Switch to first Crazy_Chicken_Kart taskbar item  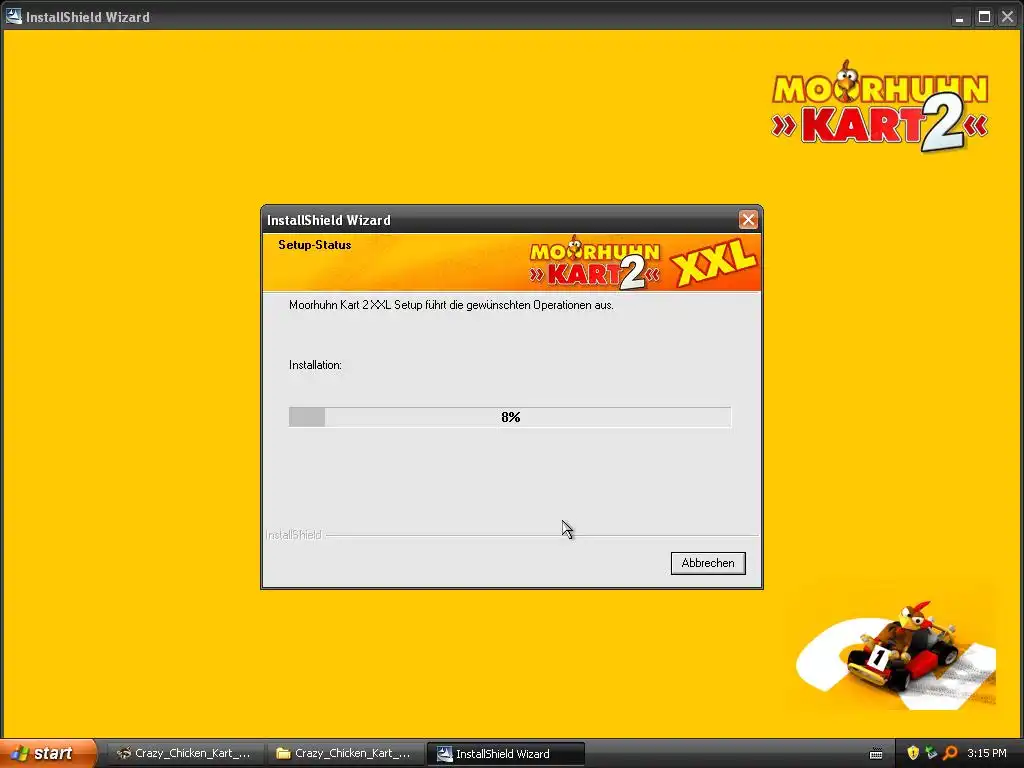point(185,753)
